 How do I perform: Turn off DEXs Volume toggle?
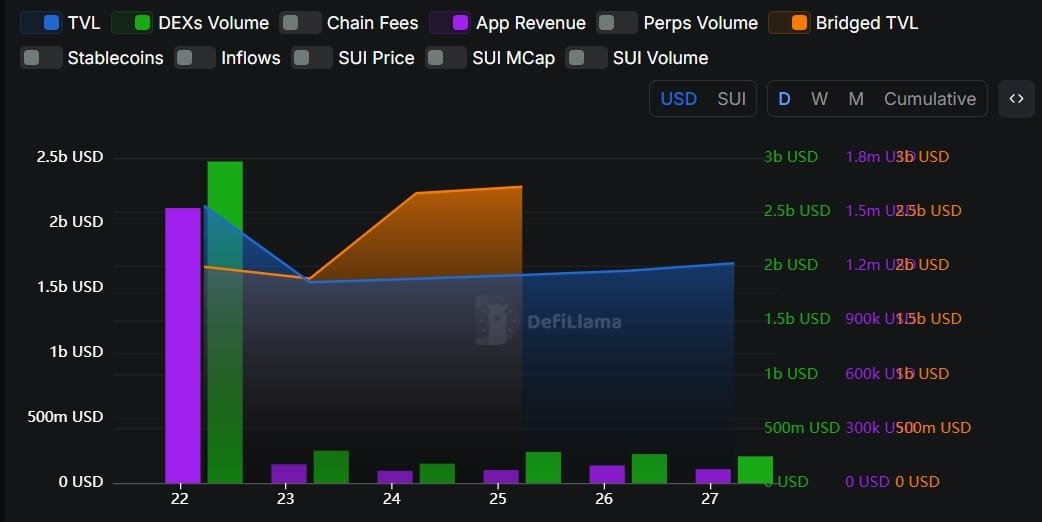(132, 23)
